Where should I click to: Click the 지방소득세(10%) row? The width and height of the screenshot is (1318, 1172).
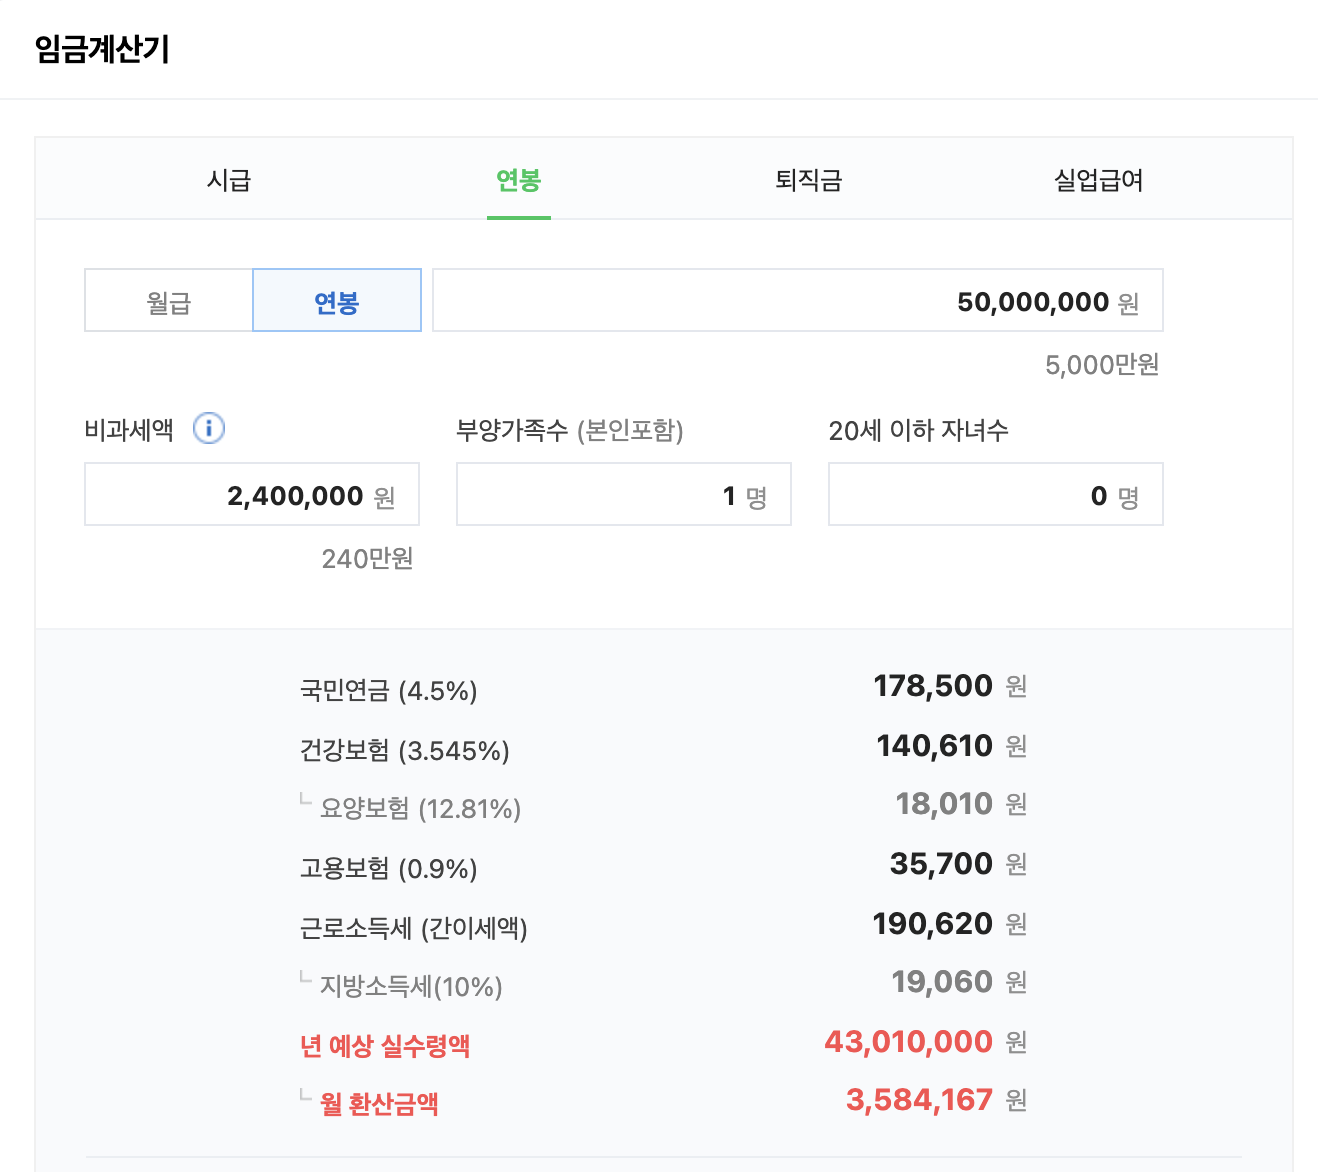tap(400, 985)
